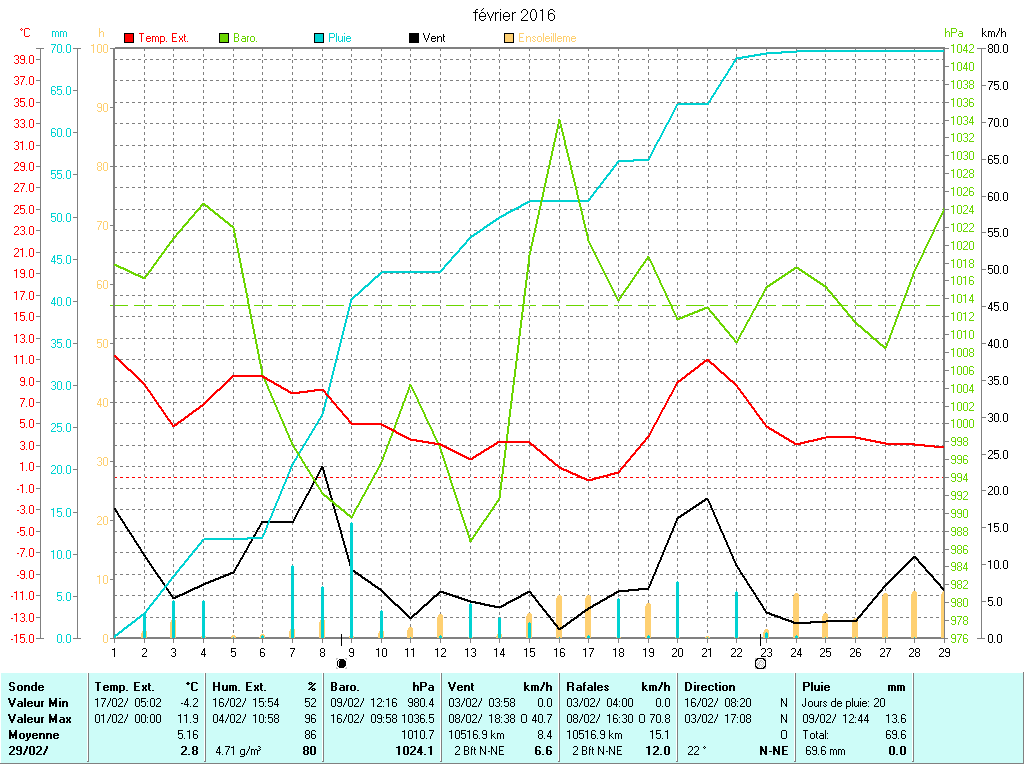Image resolution: width=1024 pixels, height=764 pixels.
Task: Click the current barometer value 1024.1
Action: [x=417, y=750]
